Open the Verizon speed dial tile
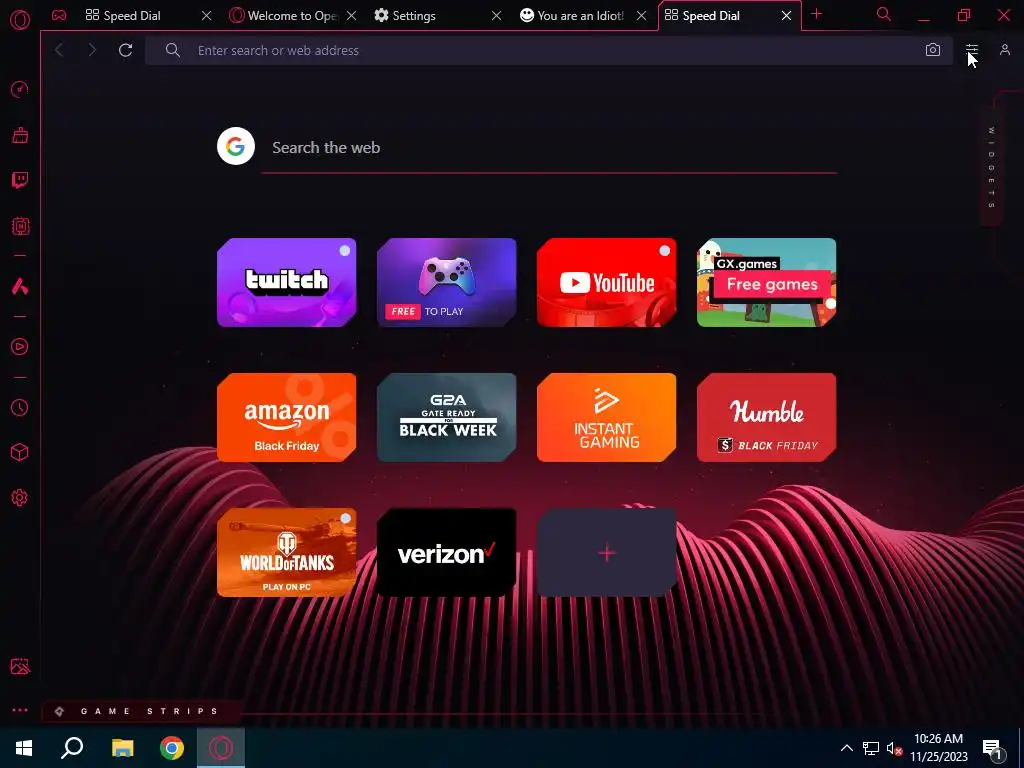Image resolution: width=1024 pixels, height=768 pixels. tap(447, 552)
